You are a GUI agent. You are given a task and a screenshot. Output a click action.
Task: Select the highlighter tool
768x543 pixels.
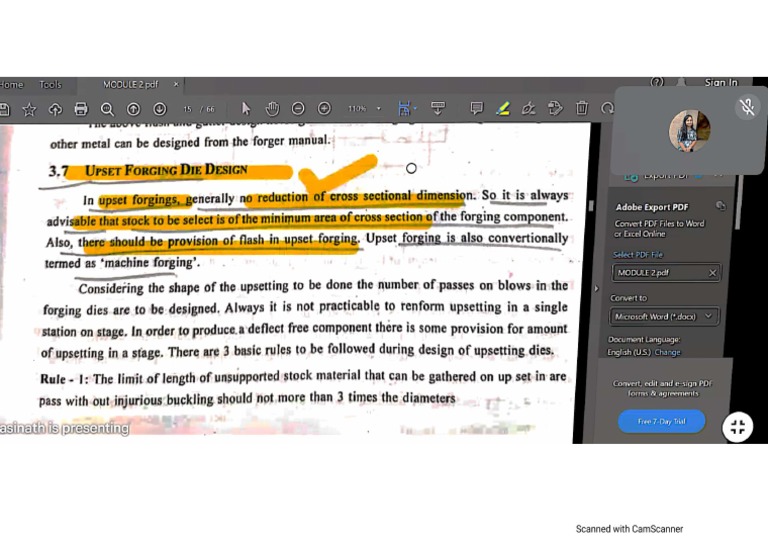[503, 108]
